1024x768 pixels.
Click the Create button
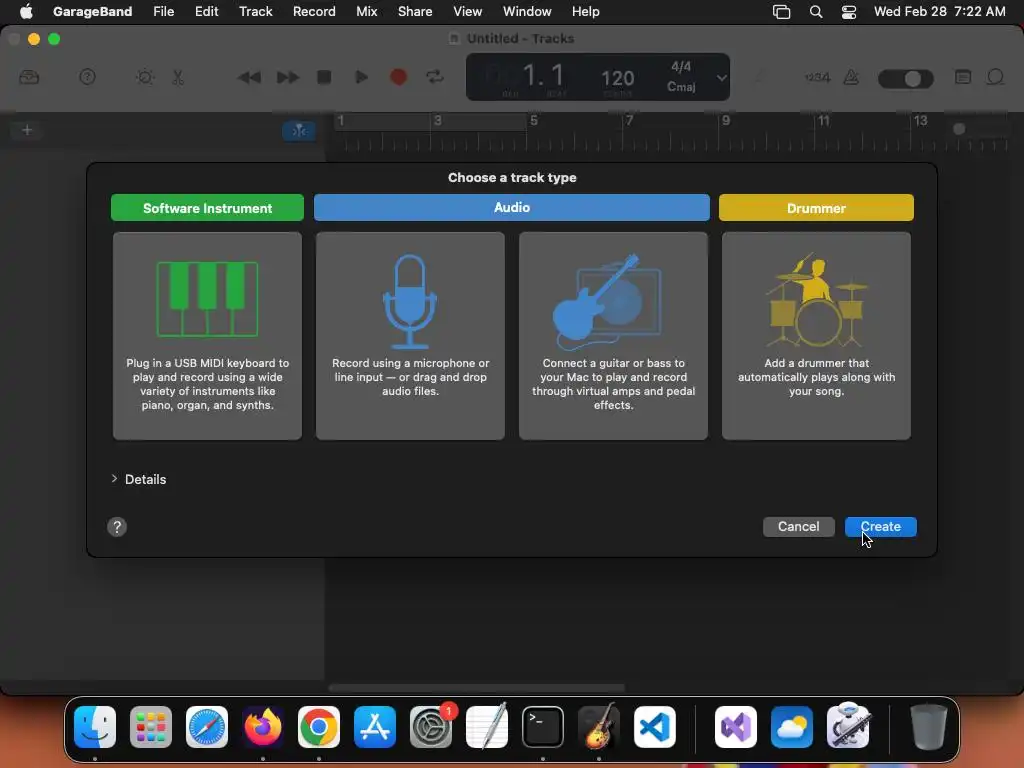(x=880, y=526)
